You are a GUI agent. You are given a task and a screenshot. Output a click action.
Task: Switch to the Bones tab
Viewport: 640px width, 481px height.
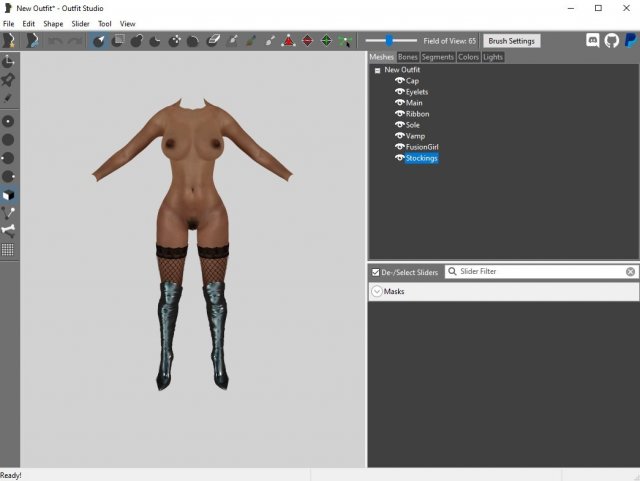tap(407, 57)
